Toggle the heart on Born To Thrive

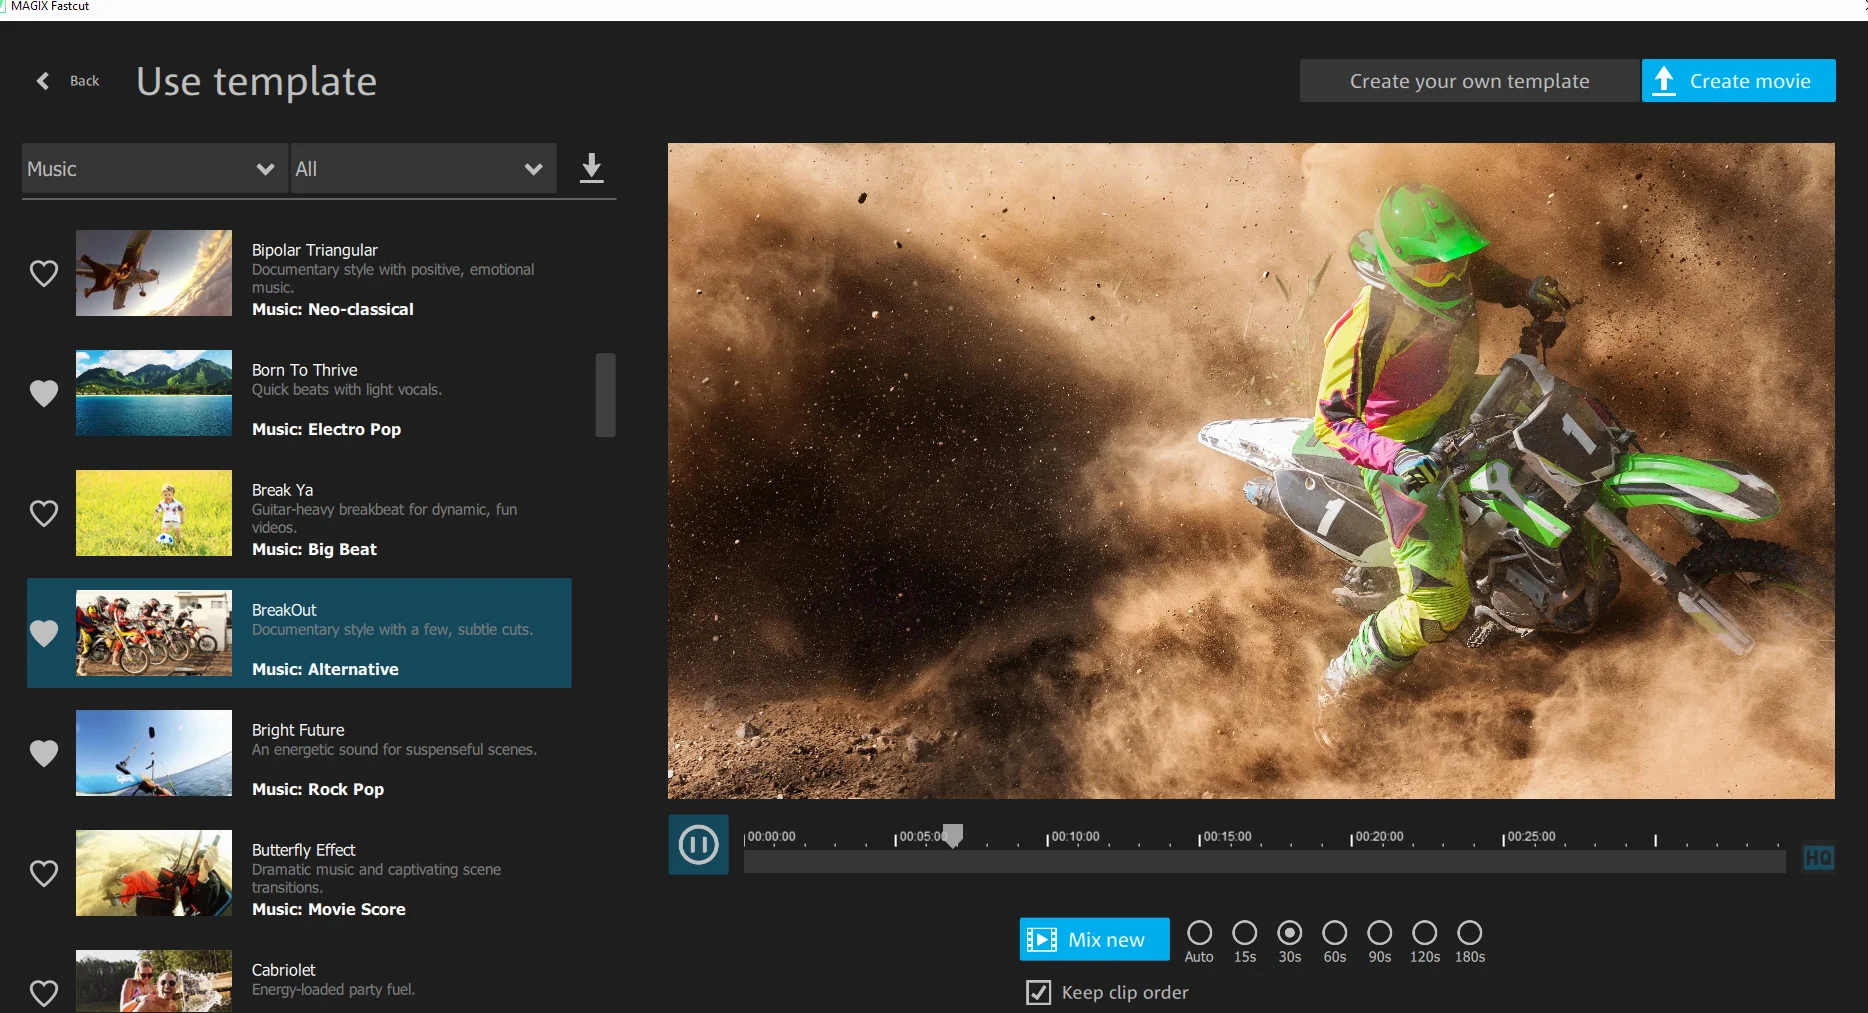(44, 393)
